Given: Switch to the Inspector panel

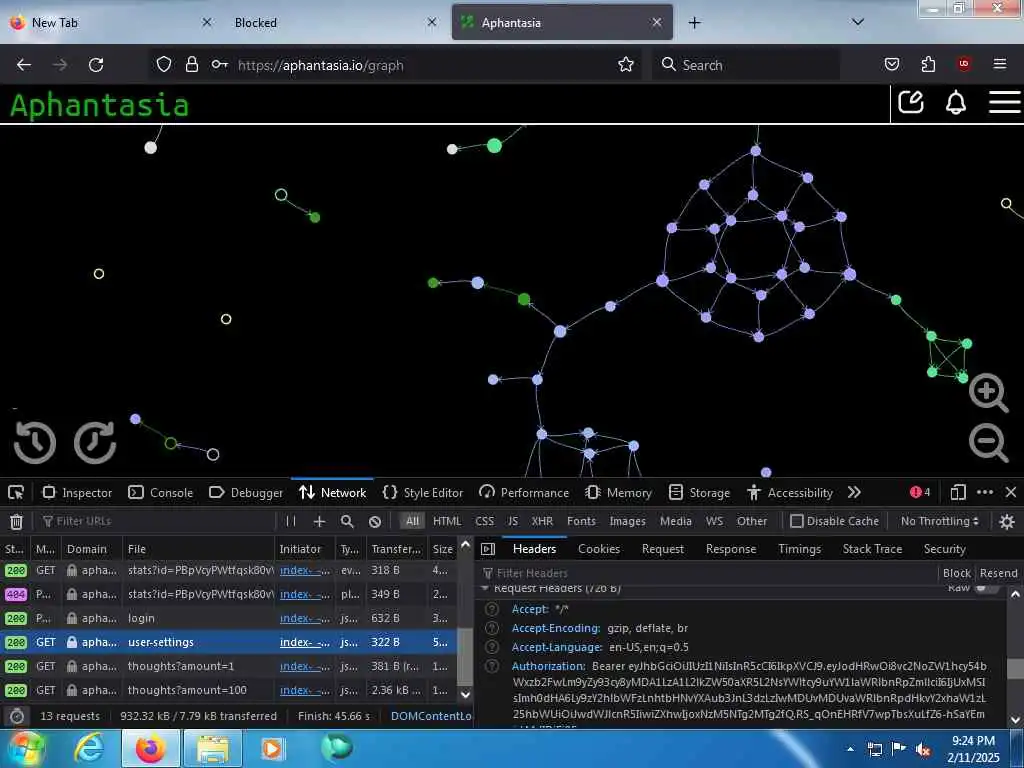Looking at the screenshot, I should click(x=77, y=492).
